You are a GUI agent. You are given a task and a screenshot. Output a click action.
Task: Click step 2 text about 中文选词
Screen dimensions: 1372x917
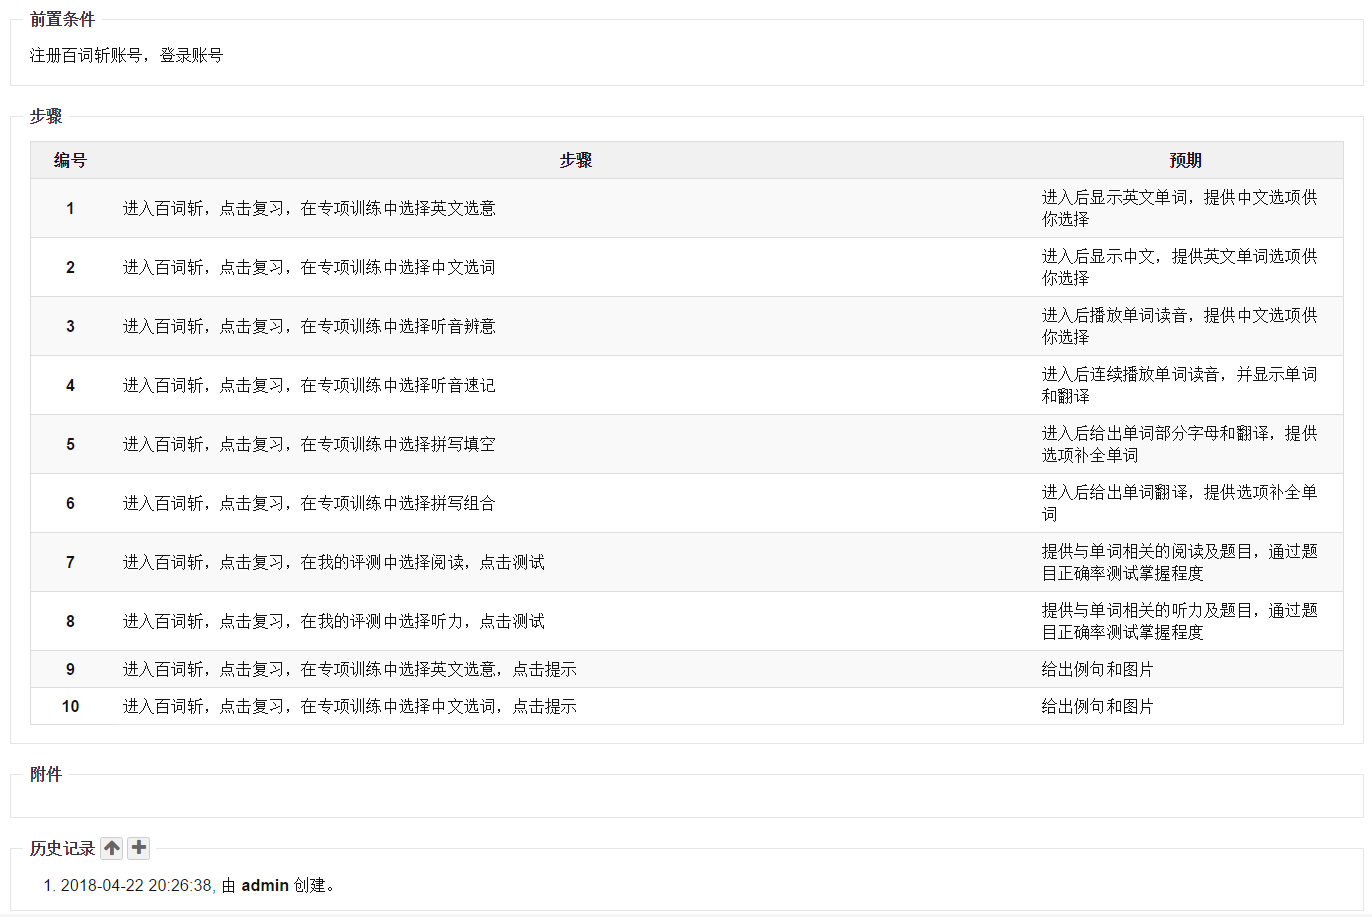(309, 267)
